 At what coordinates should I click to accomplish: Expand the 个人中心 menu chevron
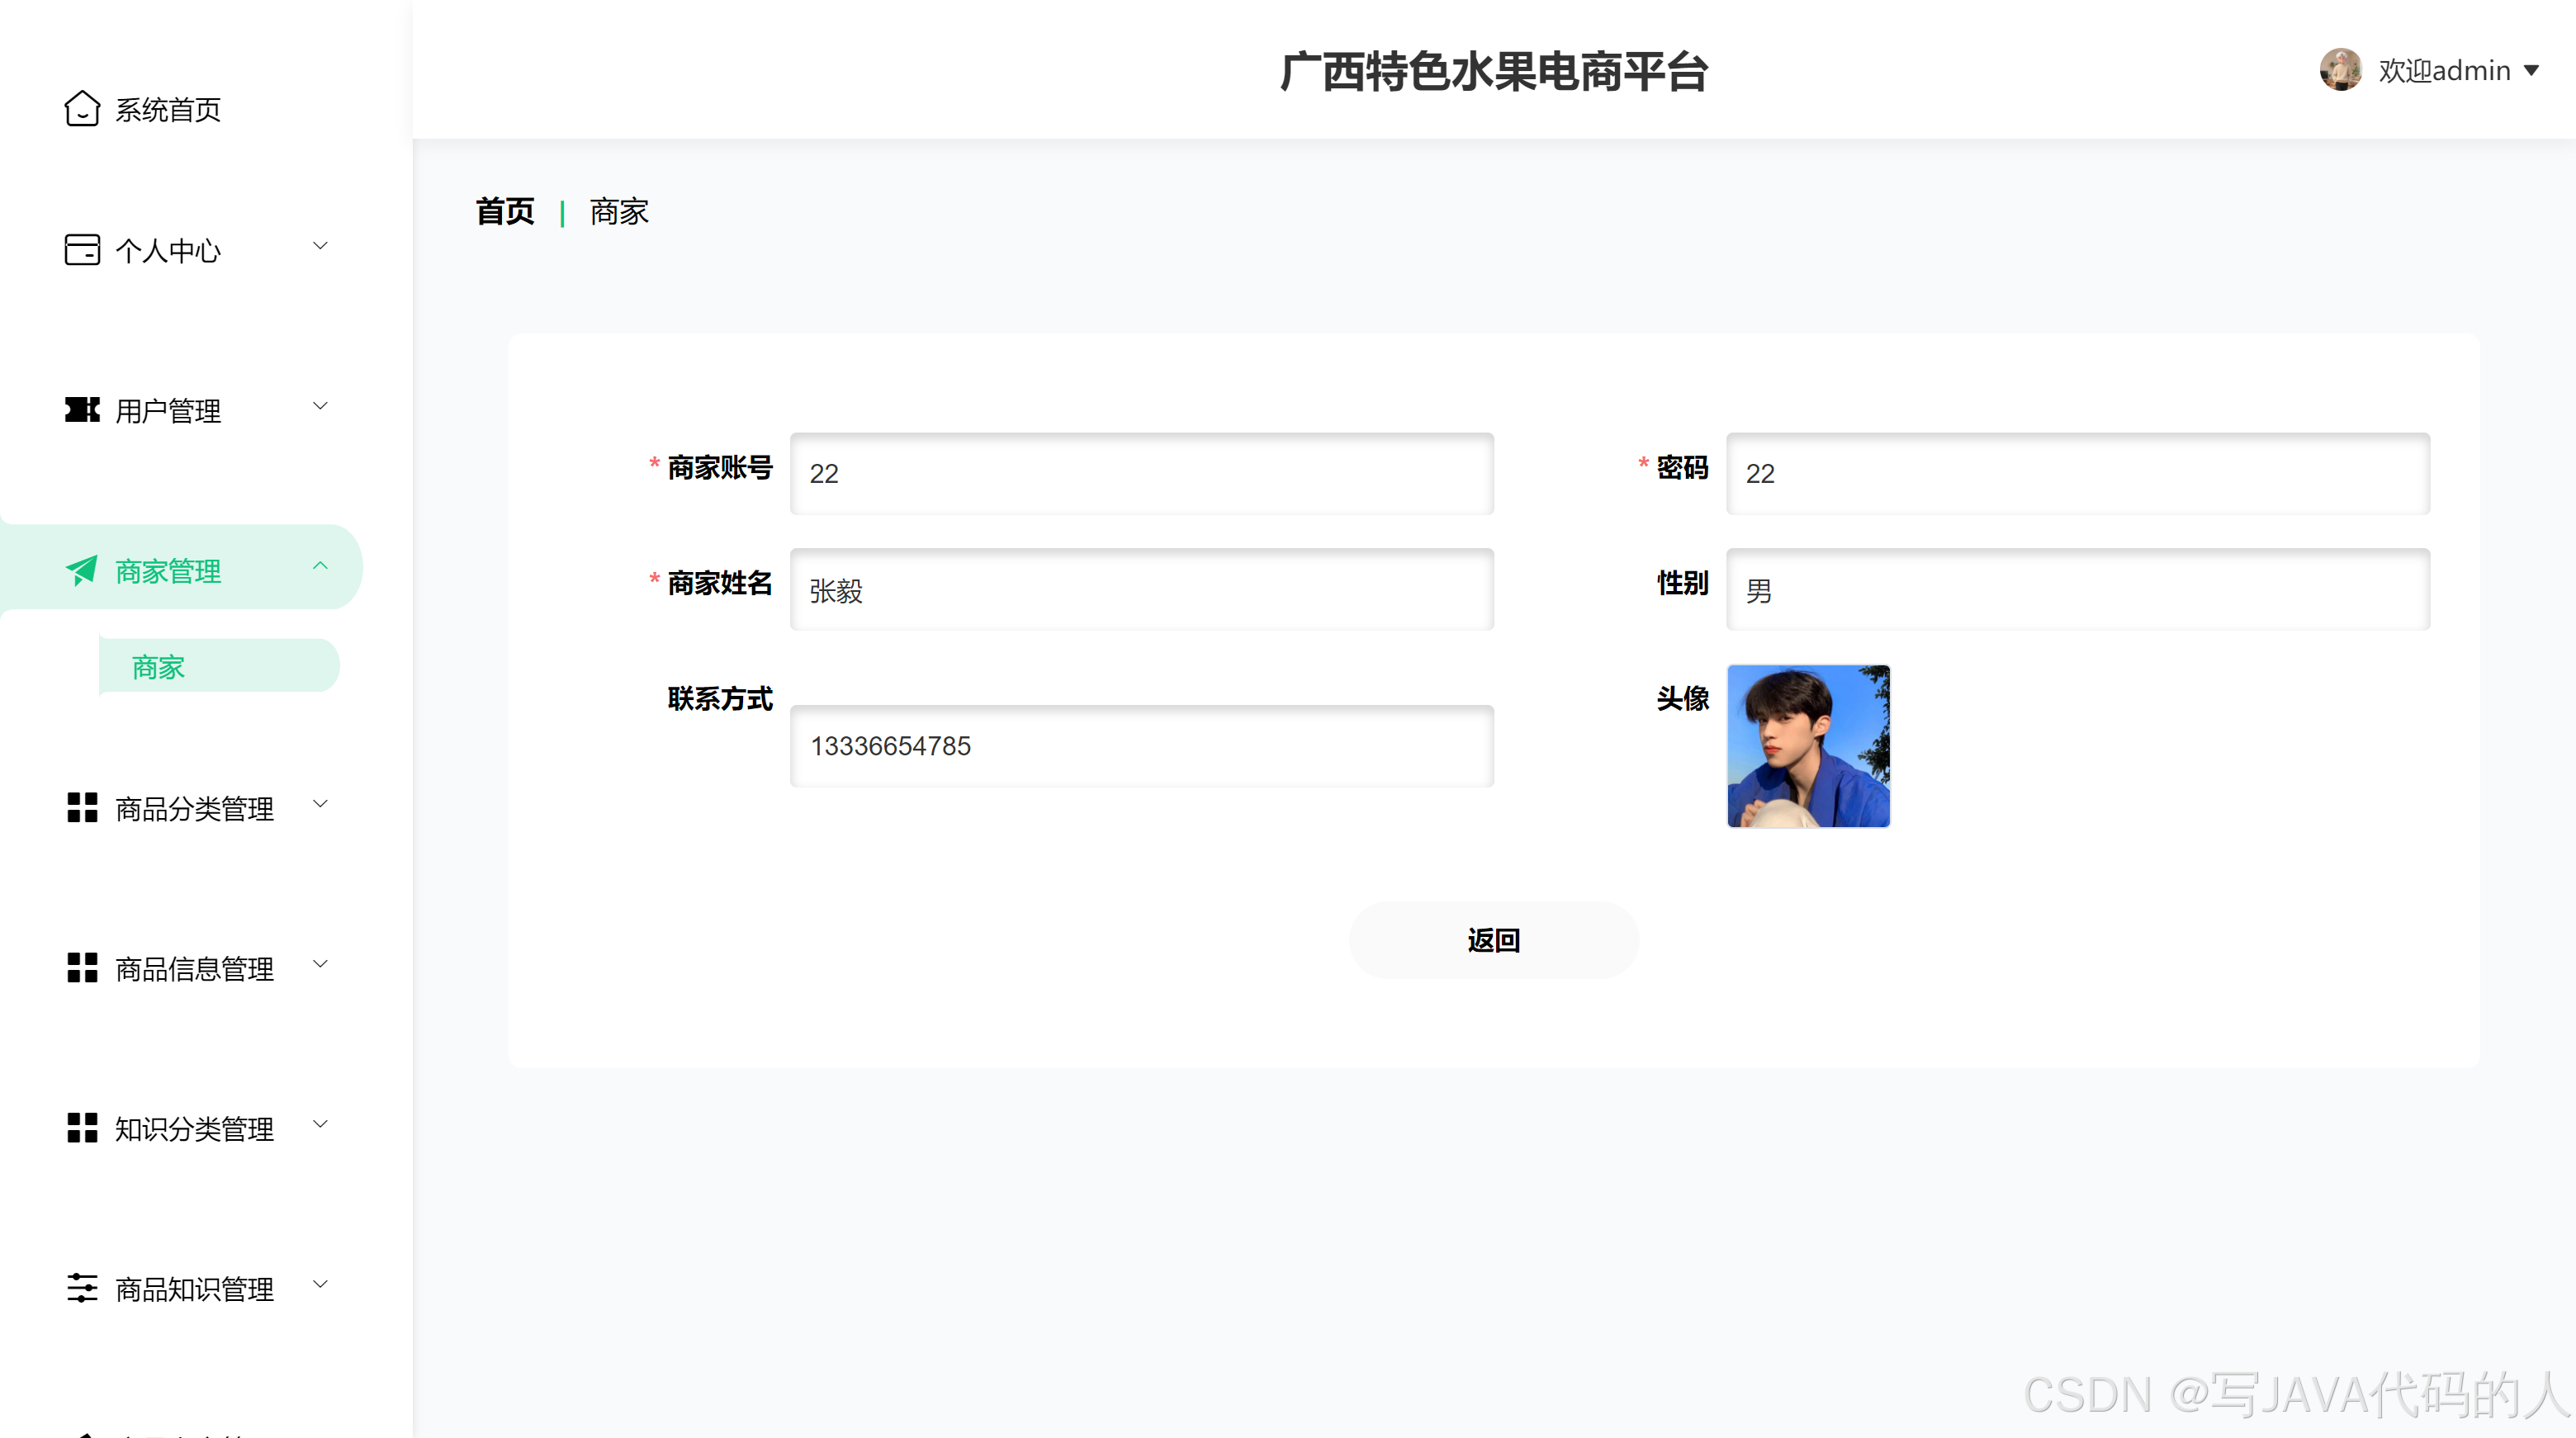[320, 246]
